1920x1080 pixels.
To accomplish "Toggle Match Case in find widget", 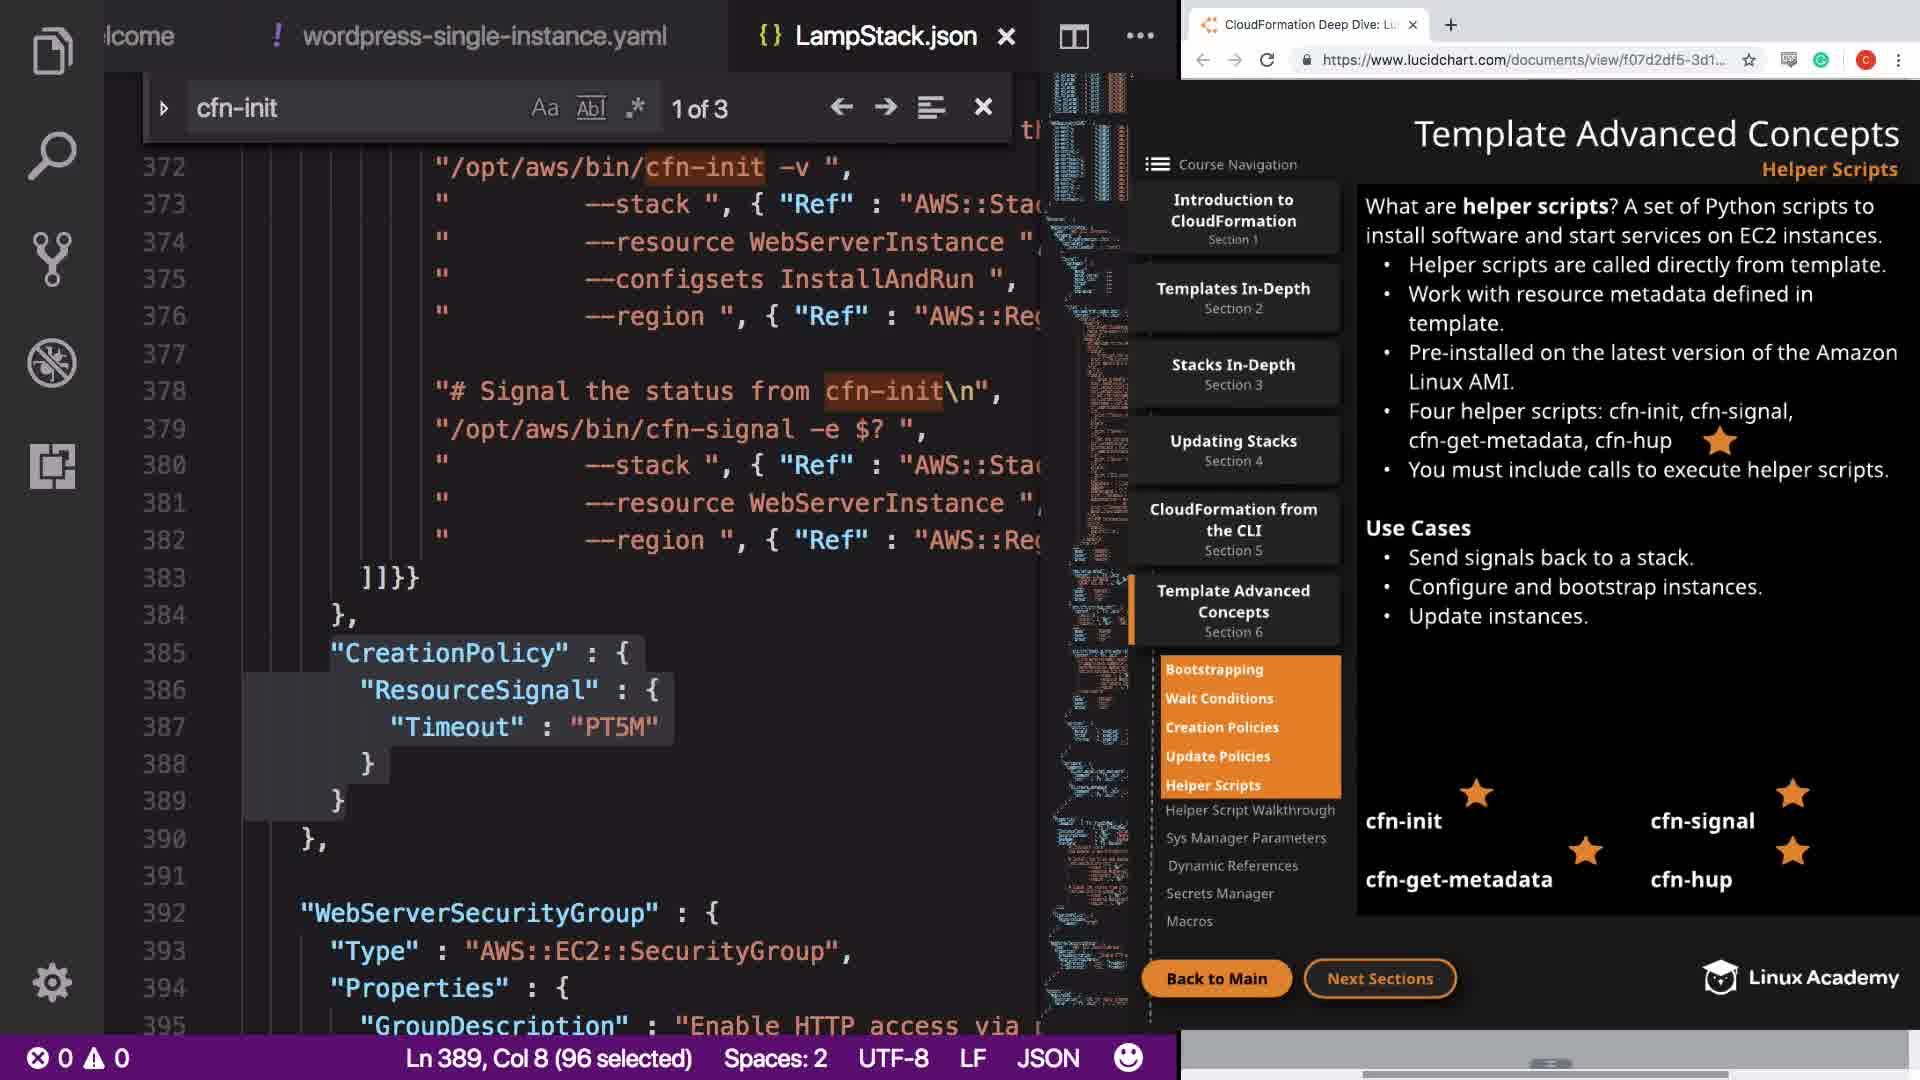I will click(x=544, y=108).
